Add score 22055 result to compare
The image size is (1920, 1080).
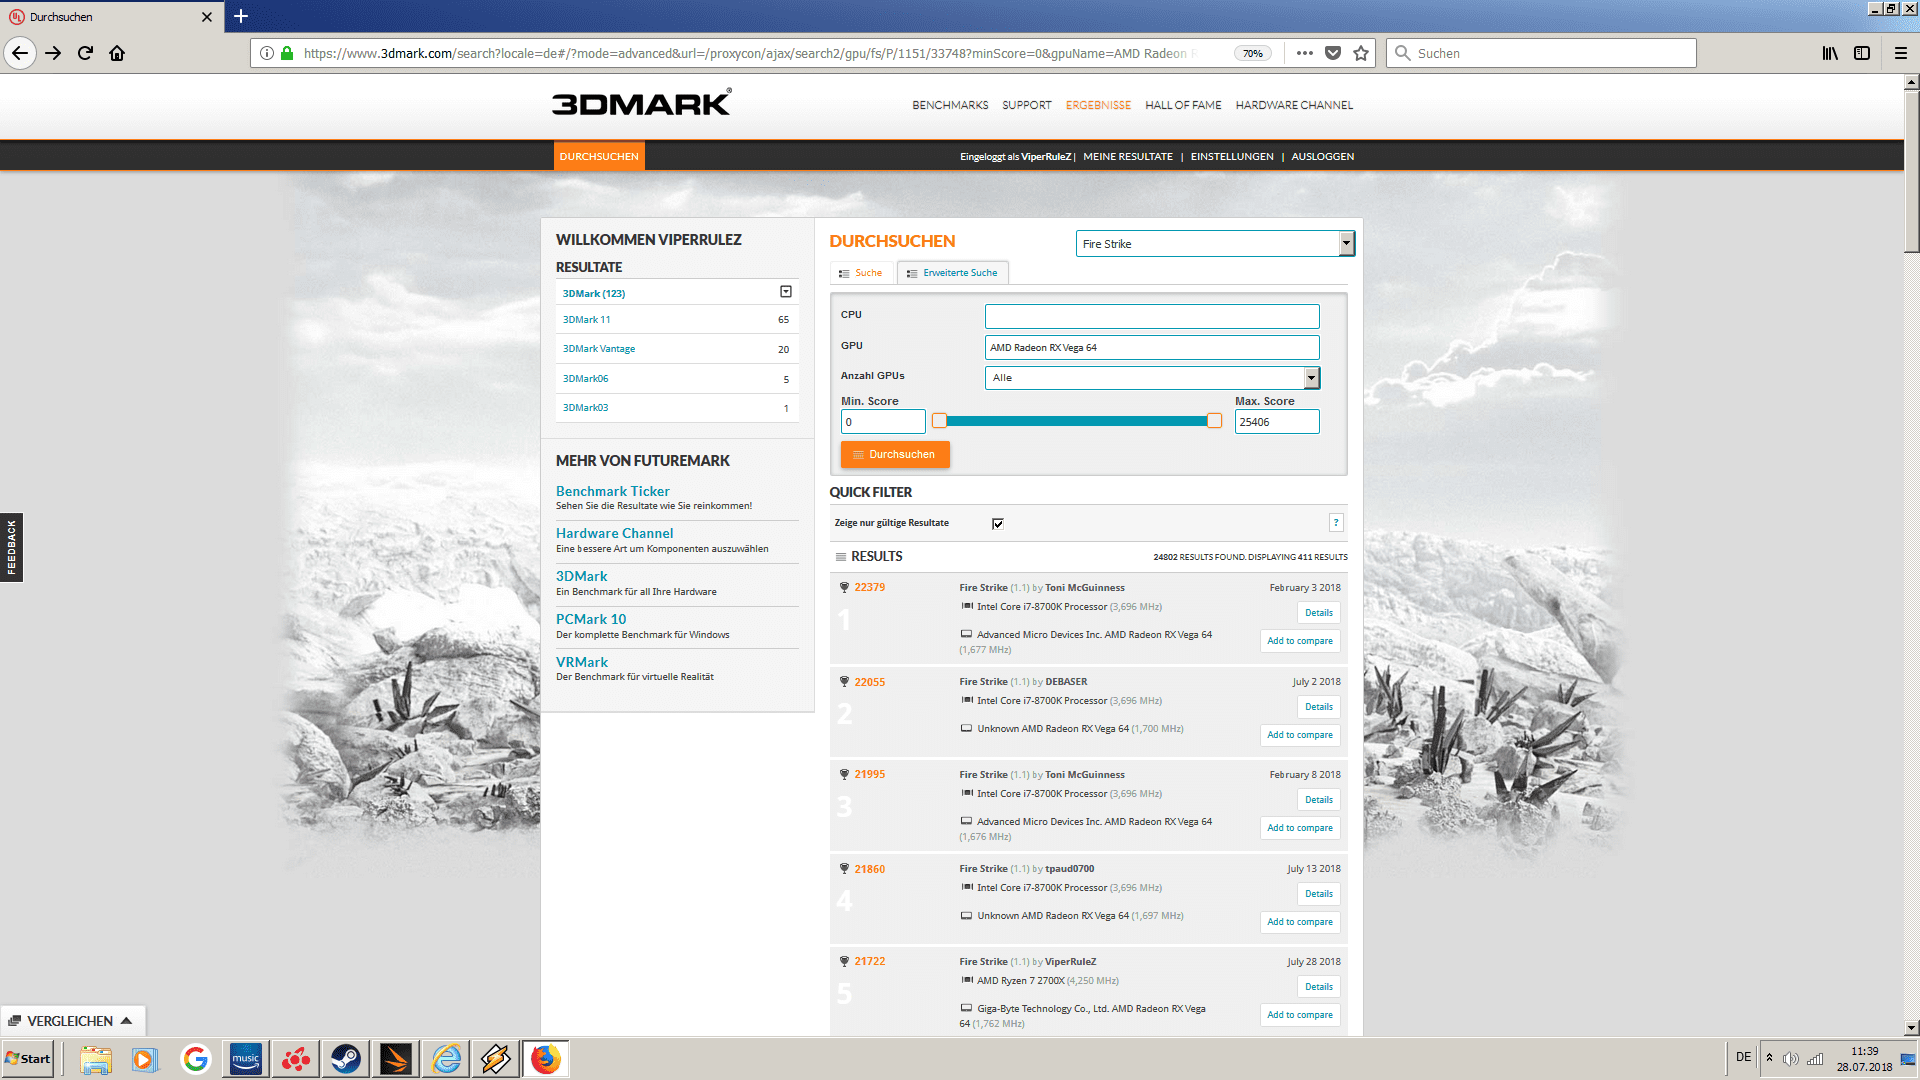click(x=1300, y=735)
